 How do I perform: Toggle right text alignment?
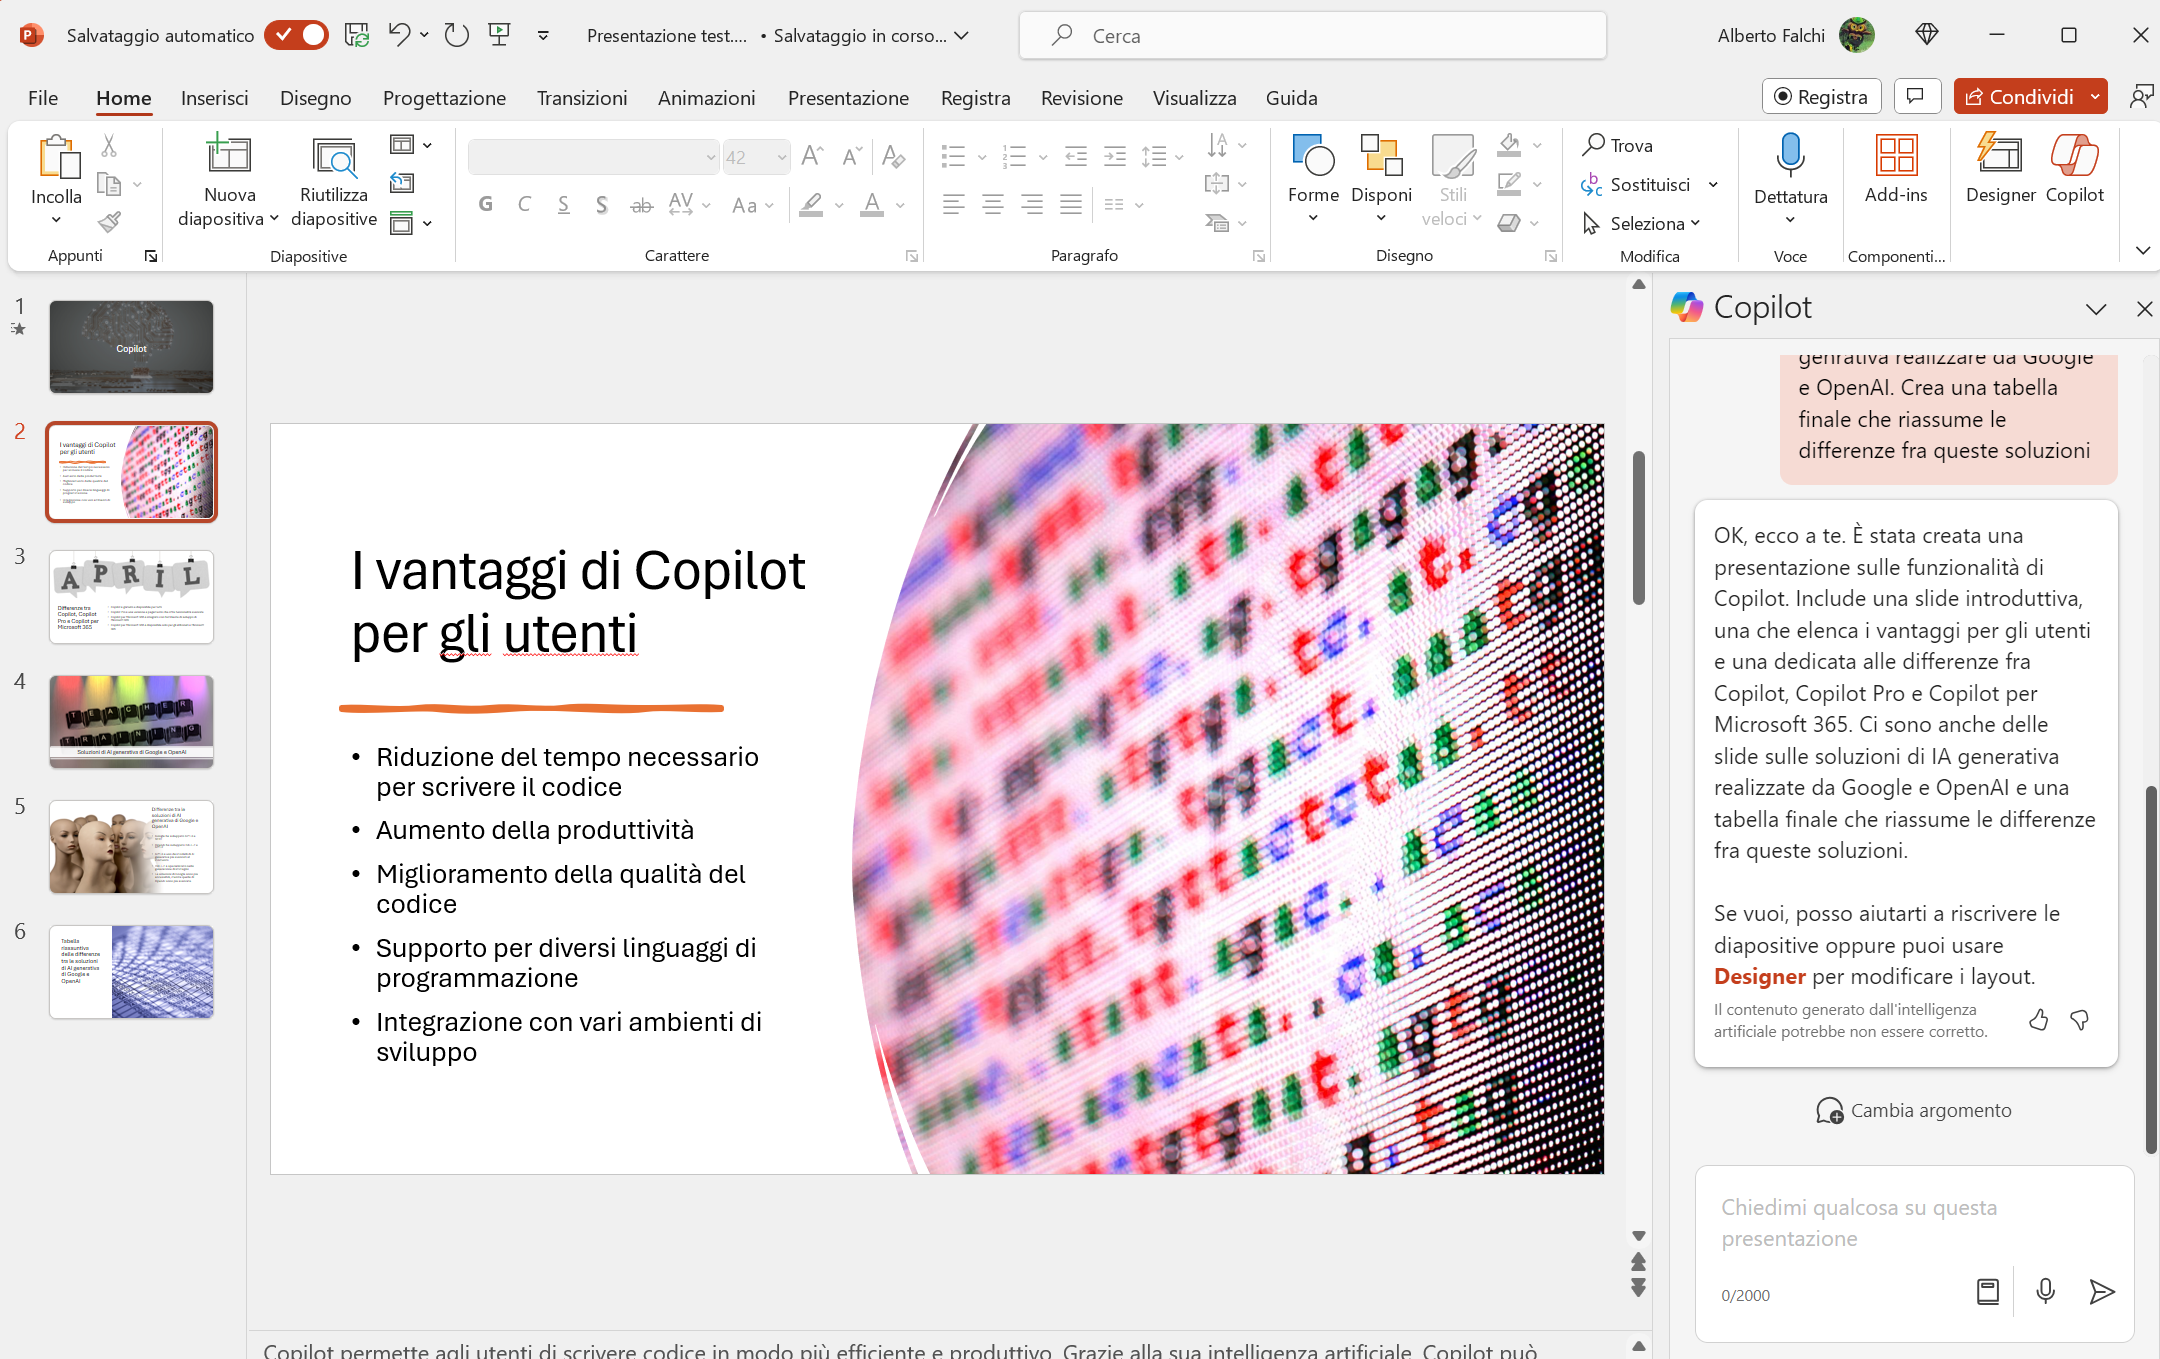click(x=1031, y=205)
